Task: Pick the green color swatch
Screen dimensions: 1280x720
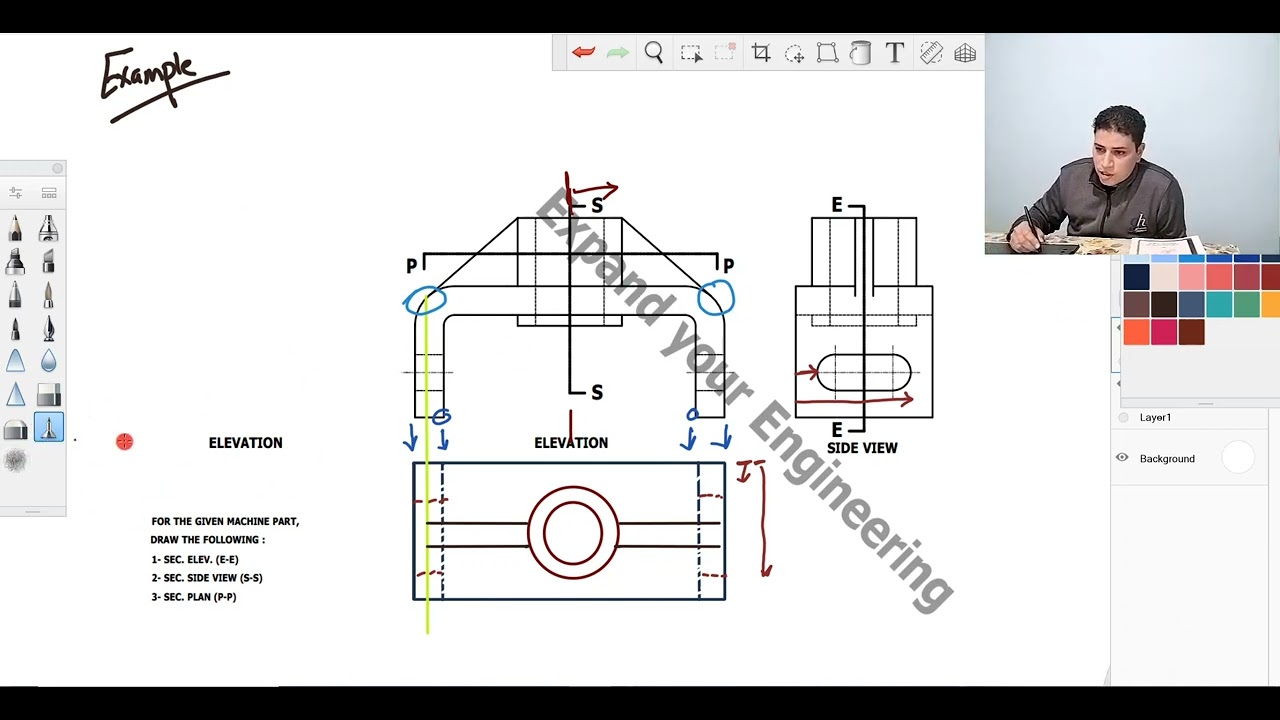Action: pyautogui.click(x=1246, y=304)
